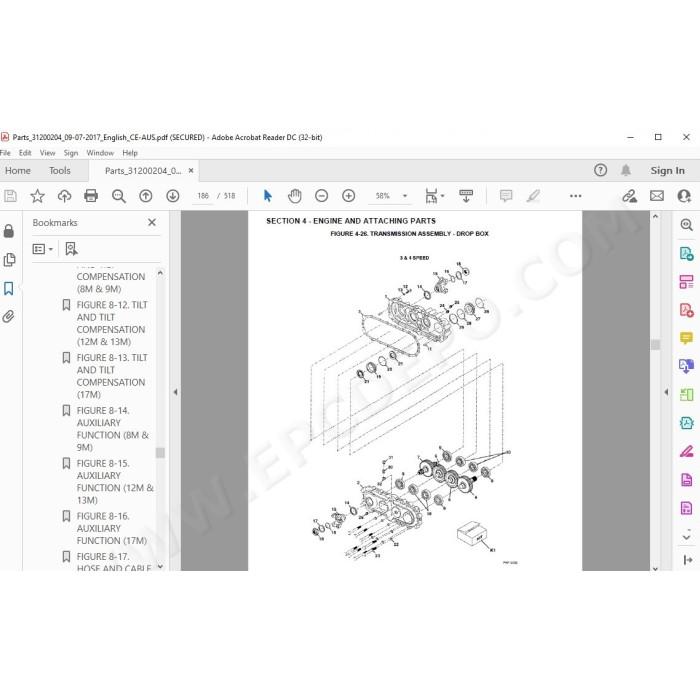Open page thumbnails panel
Image resolution: width=700 pixels, height=700 pixels.
pos(9,259)
